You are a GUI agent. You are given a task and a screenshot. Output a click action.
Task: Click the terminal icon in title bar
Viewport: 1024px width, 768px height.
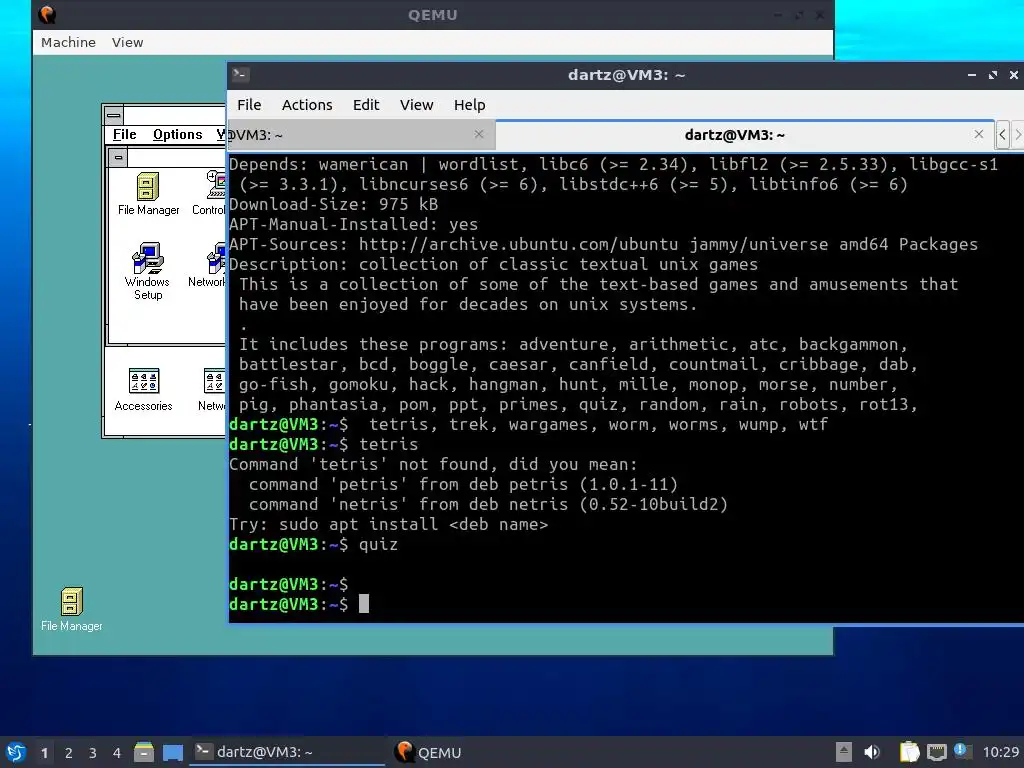240,74
